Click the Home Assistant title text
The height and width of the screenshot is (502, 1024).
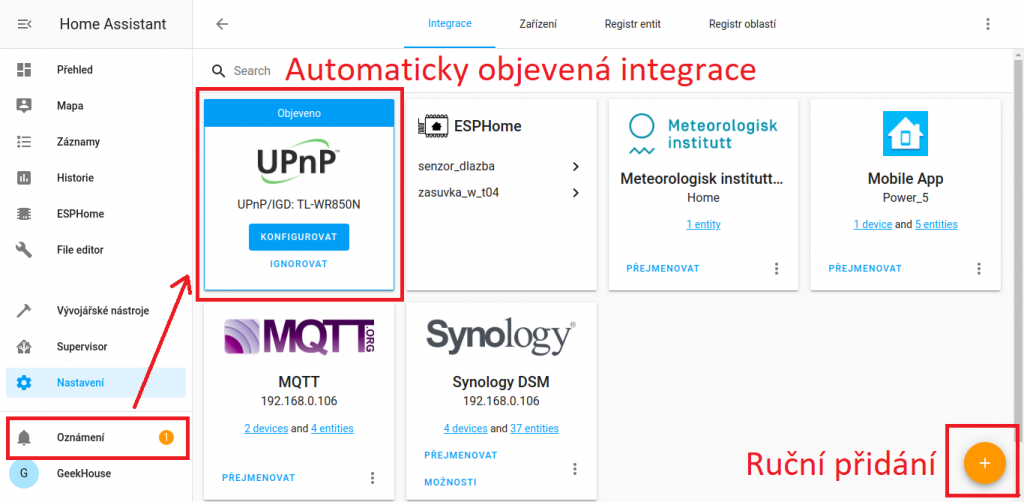point(113,24)
